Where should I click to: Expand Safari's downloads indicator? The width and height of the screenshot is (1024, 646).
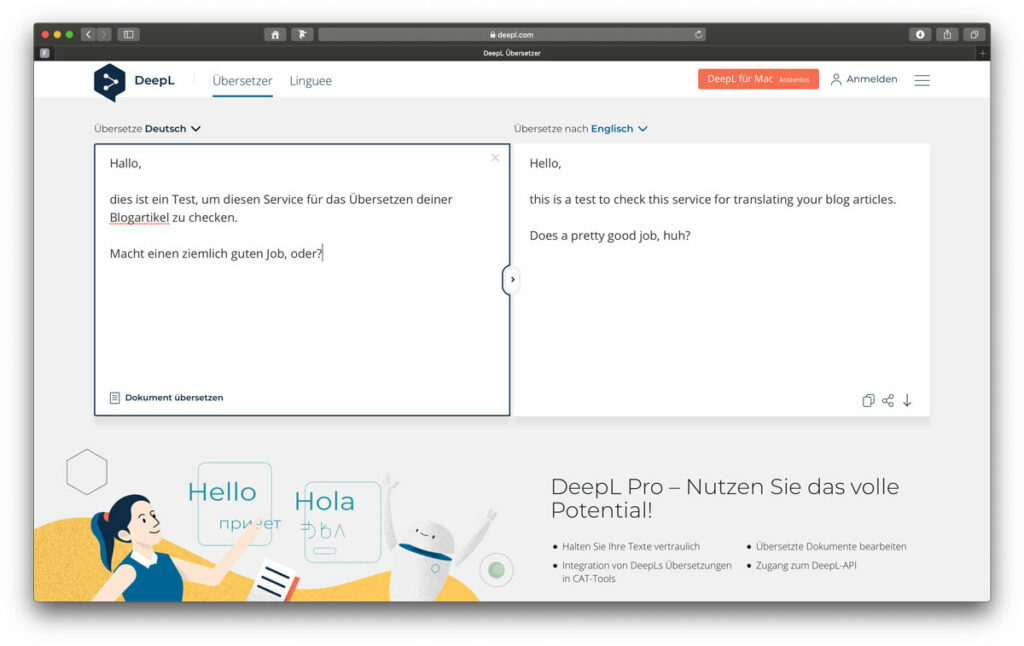click(x=919, y=33)
